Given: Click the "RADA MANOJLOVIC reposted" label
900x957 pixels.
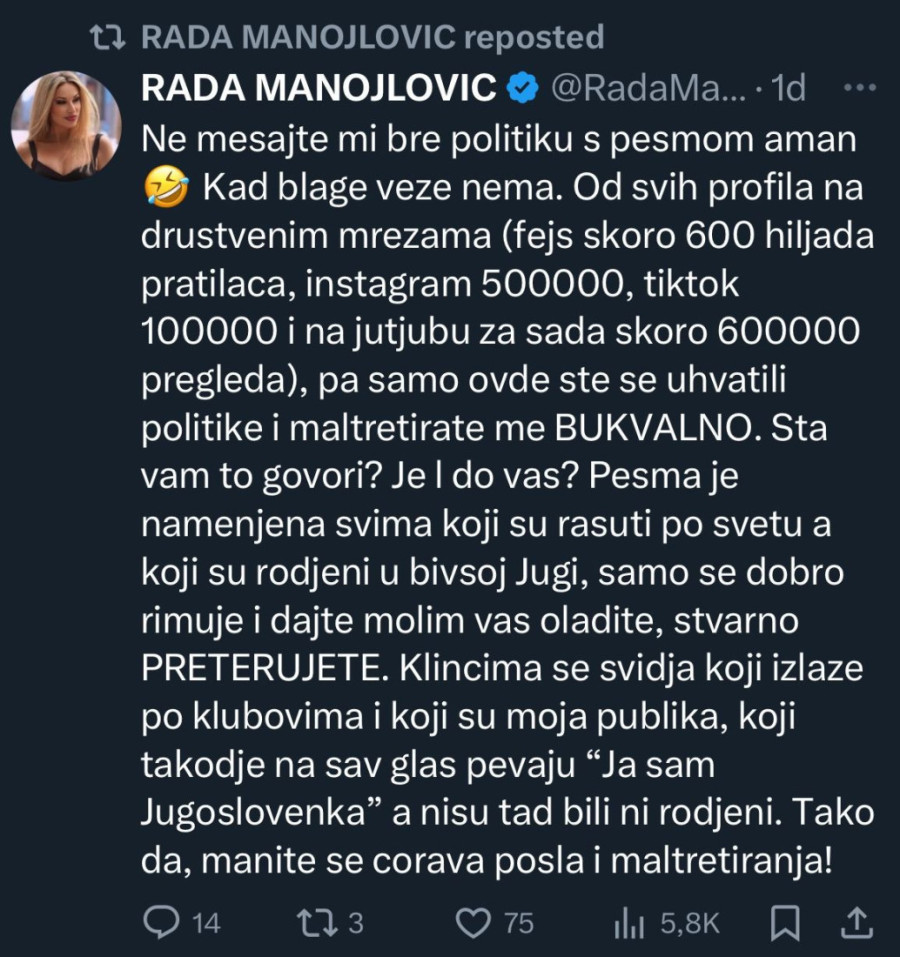Looking at the screenshot, I should click(373, 38).
